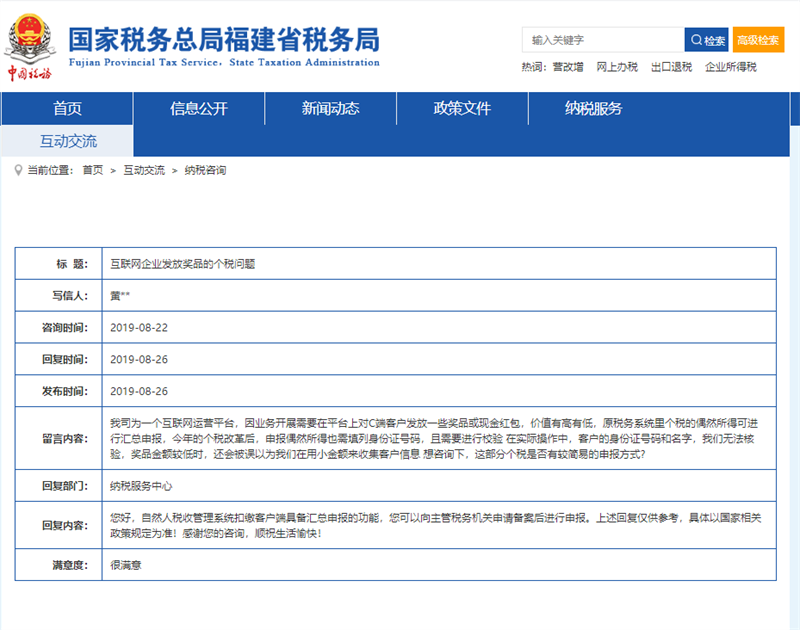Image resolution: width=800 pixels, height=630 pixels.
Task: Select the 网上办税 hot keyword
Action: tap(616, 67)
